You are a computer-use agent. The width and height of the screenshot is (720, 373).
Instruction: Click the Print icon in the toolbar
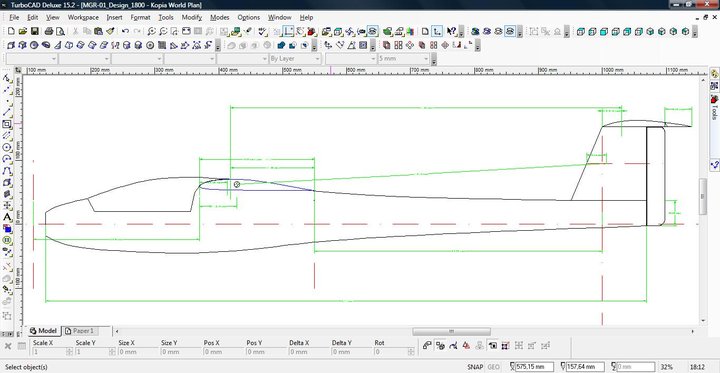click(x=48, y=31)
